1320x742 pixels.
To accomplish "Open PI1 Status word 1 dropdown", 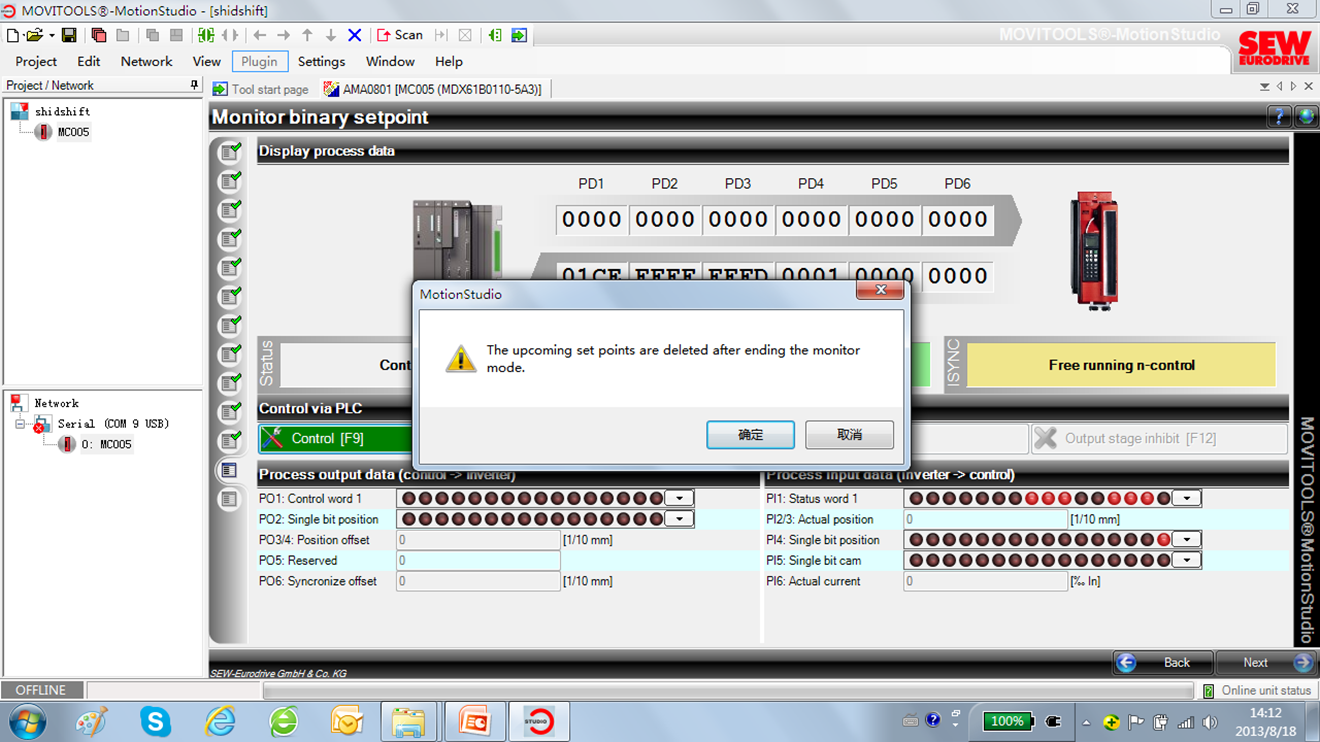I will [1187, 498].
